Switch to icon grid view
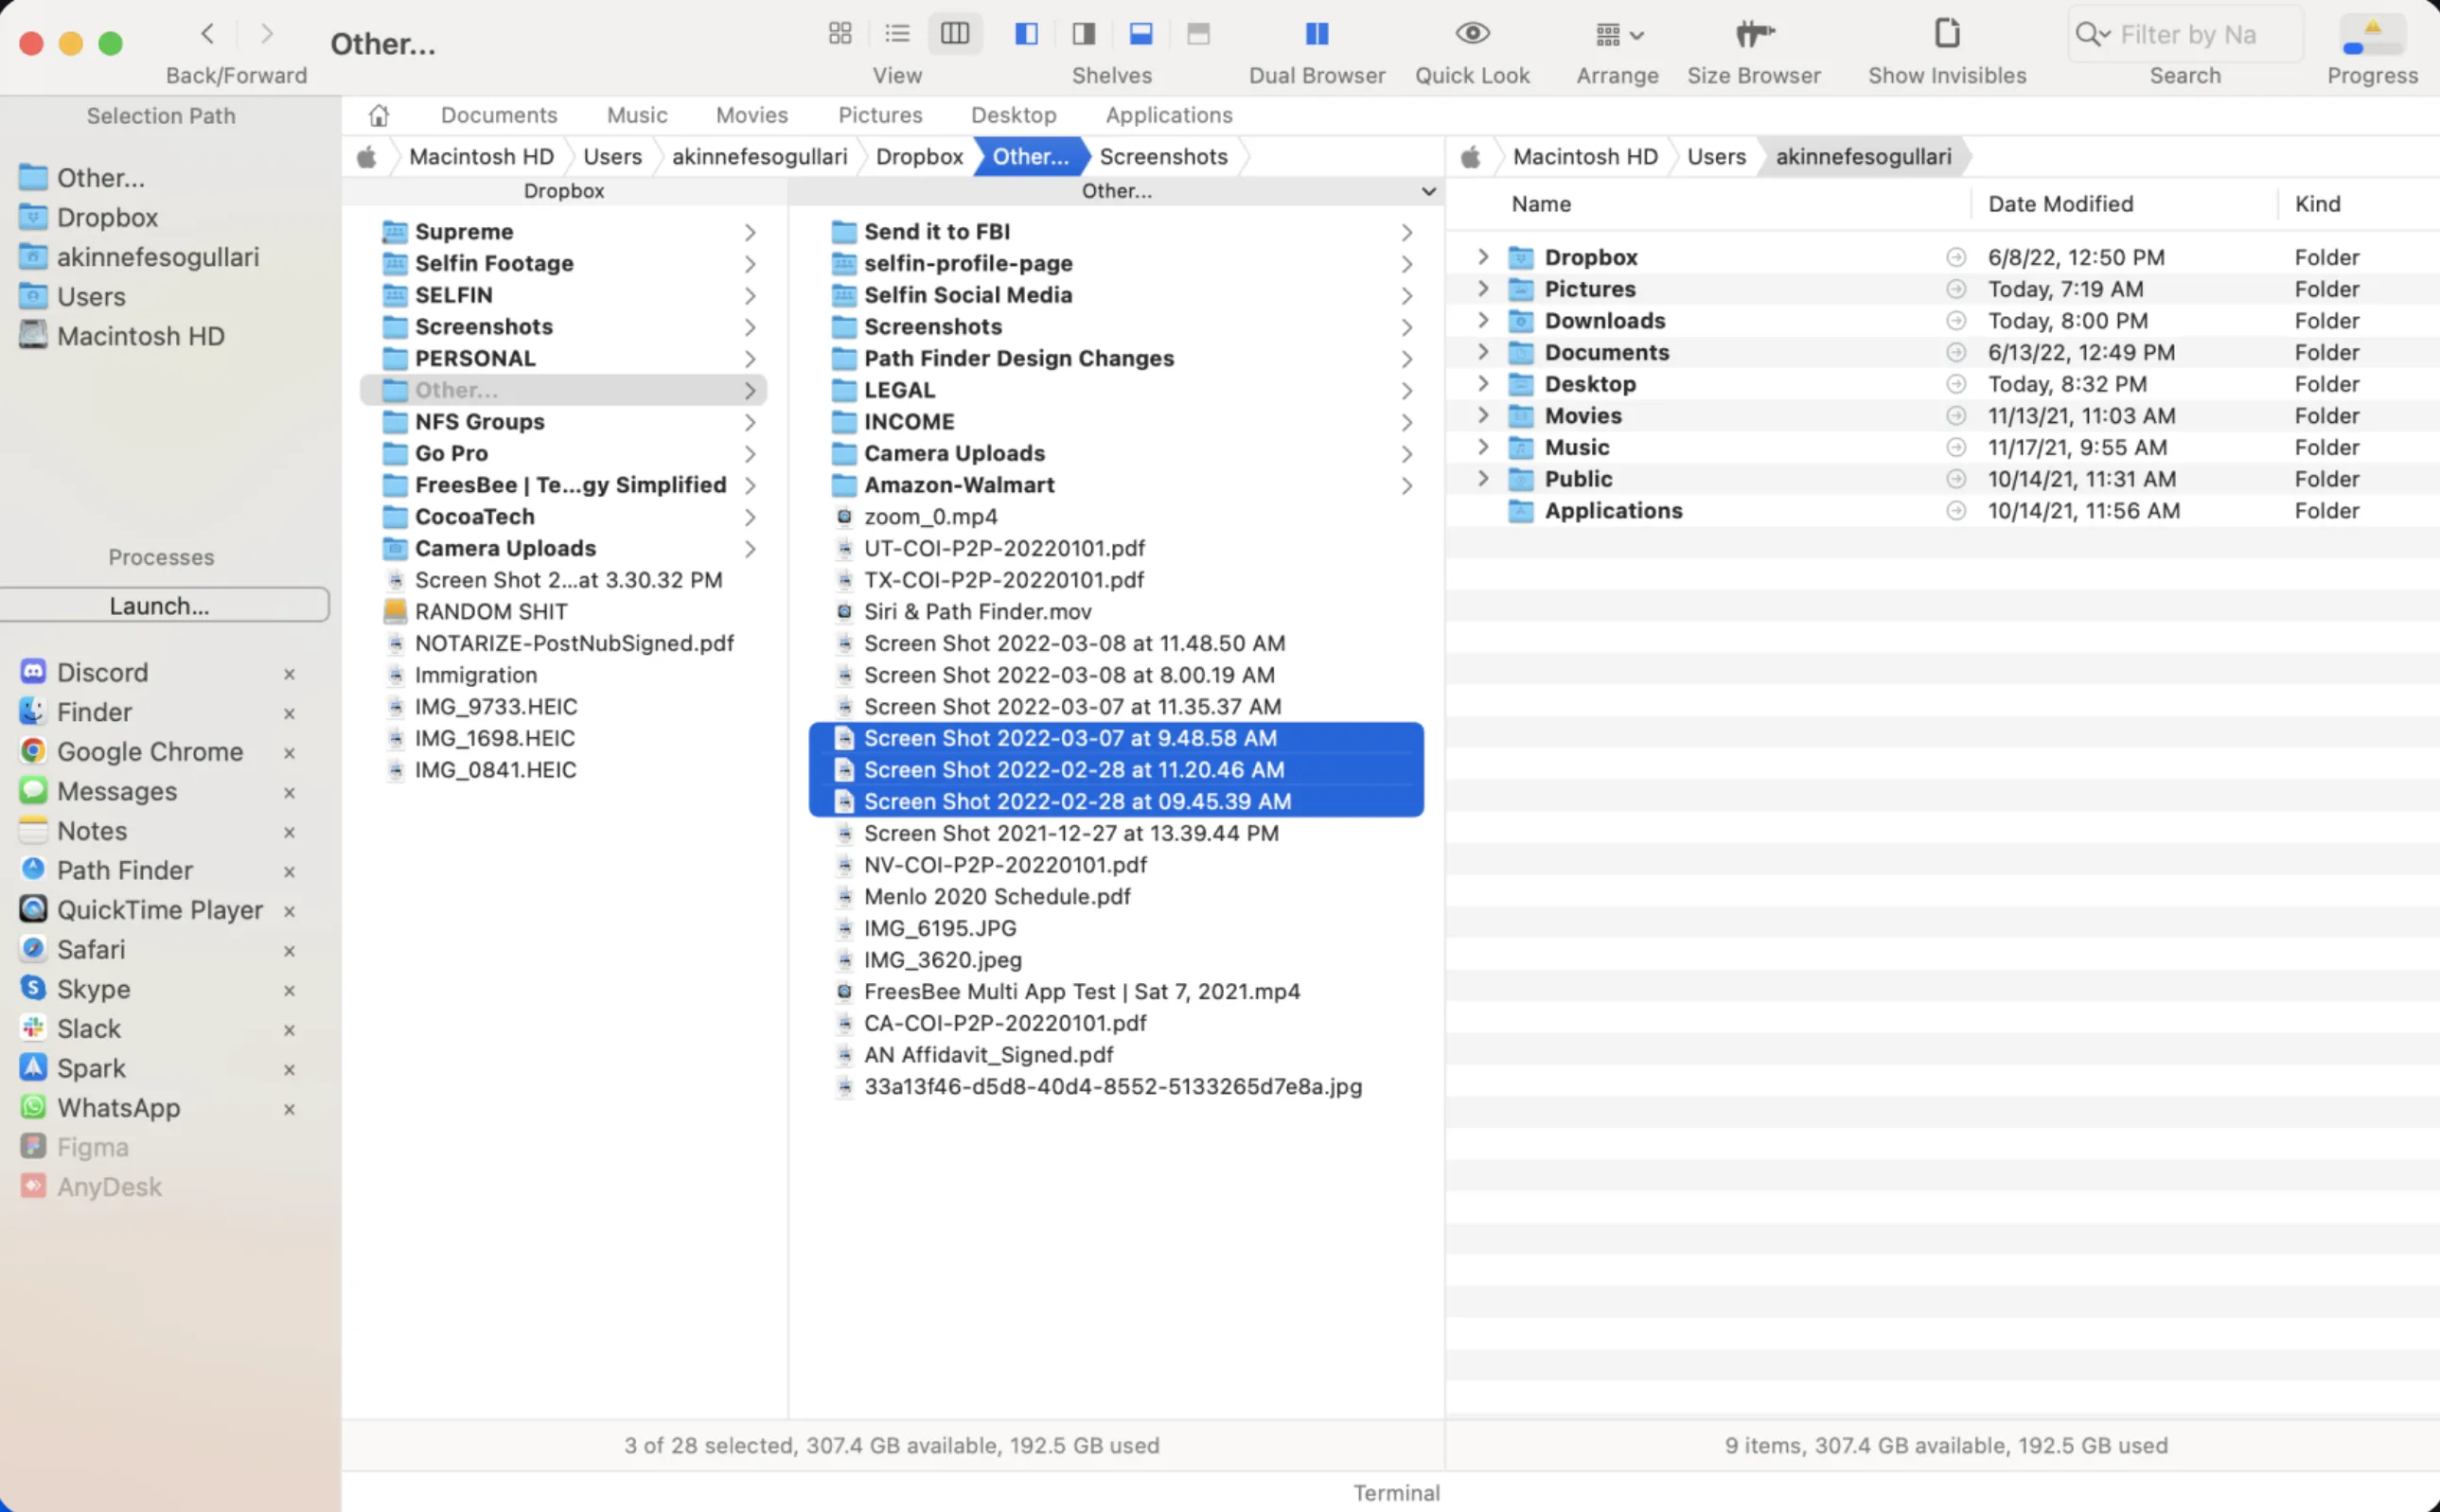2440x1512 pixels. [x=839, y=34]
